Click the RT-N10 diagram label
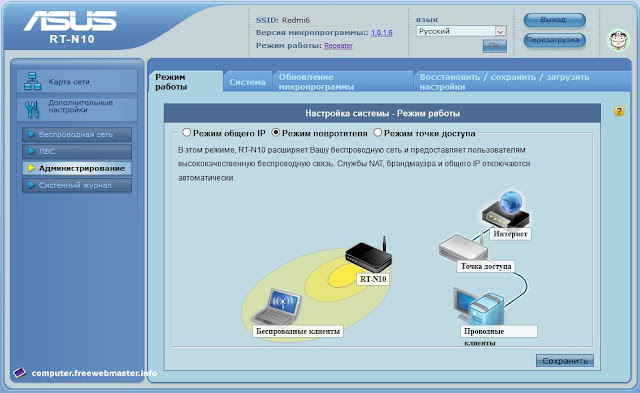This screenshot has width=640, height=393. (x=373, y=279)
